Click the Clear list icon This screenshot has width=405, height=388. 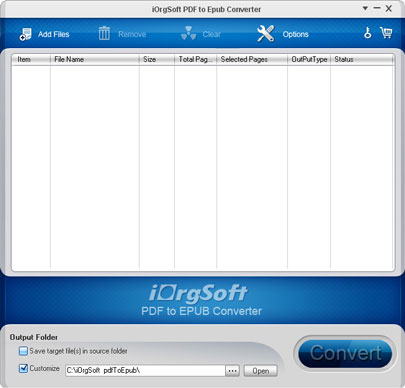188,33
